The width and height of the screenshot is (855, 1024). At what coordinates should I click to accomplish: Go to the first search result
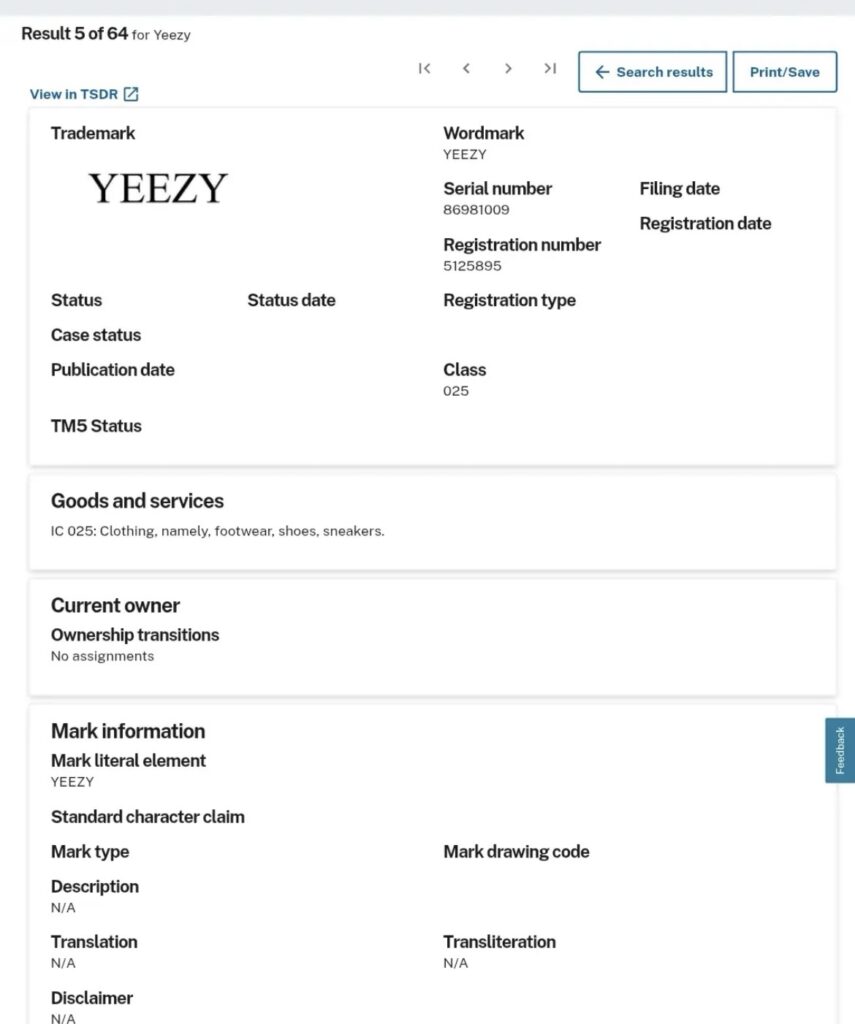tap(425, 69)
